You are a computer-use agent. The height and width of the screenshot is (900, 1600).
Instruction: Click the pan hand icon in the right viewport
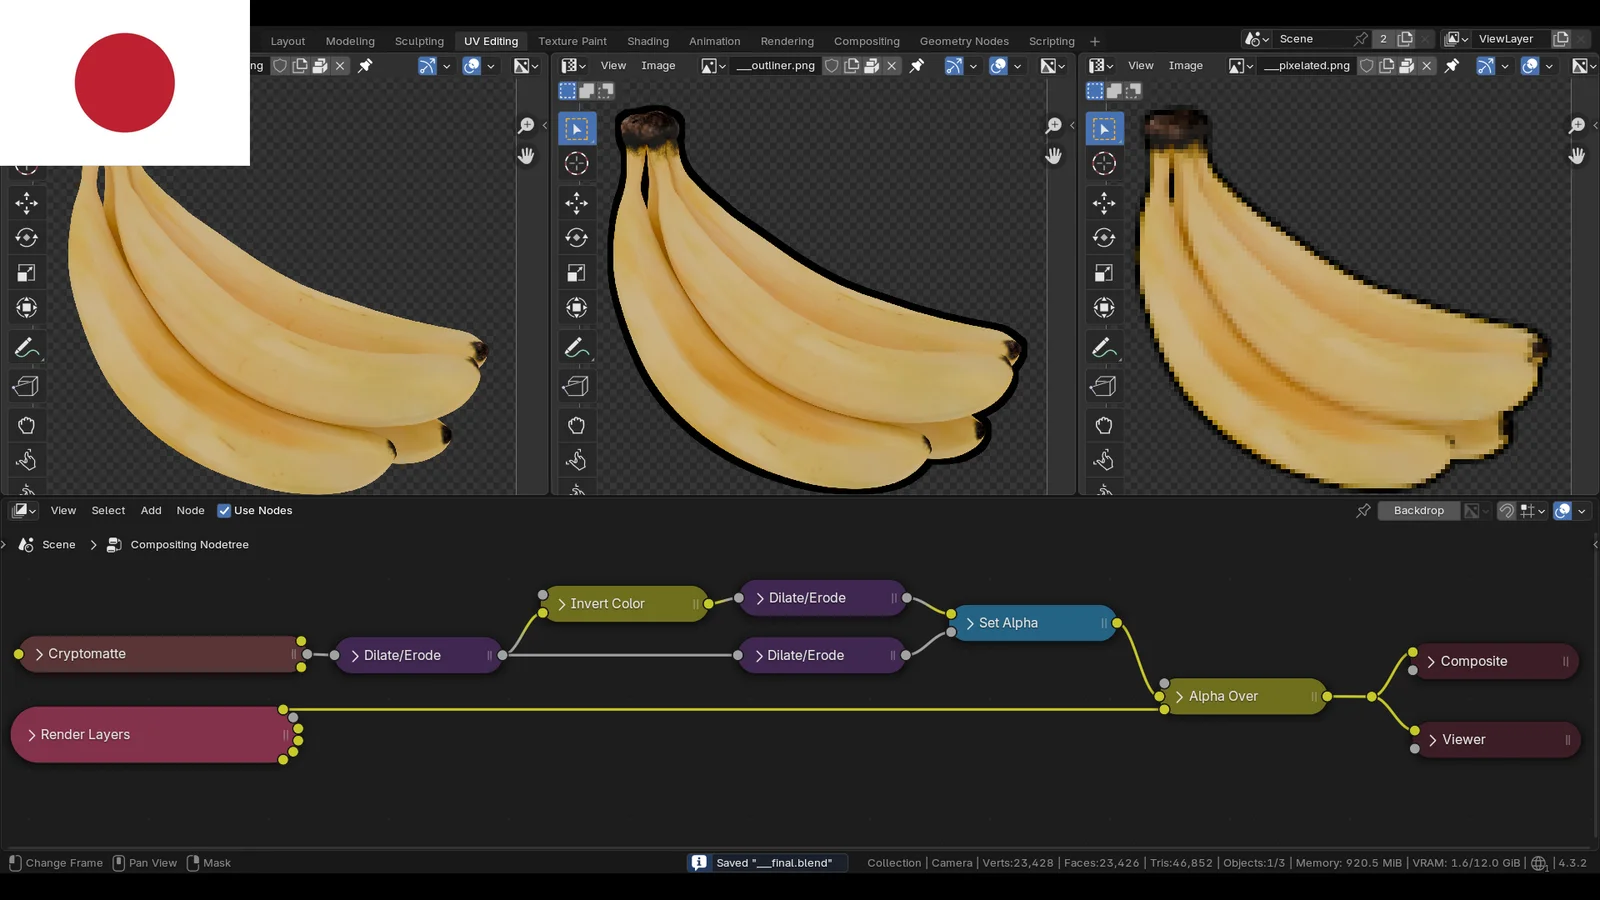(1577, 156)
